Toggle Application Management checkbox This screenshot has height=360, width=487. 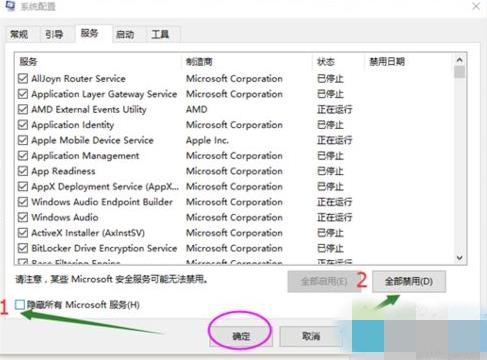tap(23, 156)
